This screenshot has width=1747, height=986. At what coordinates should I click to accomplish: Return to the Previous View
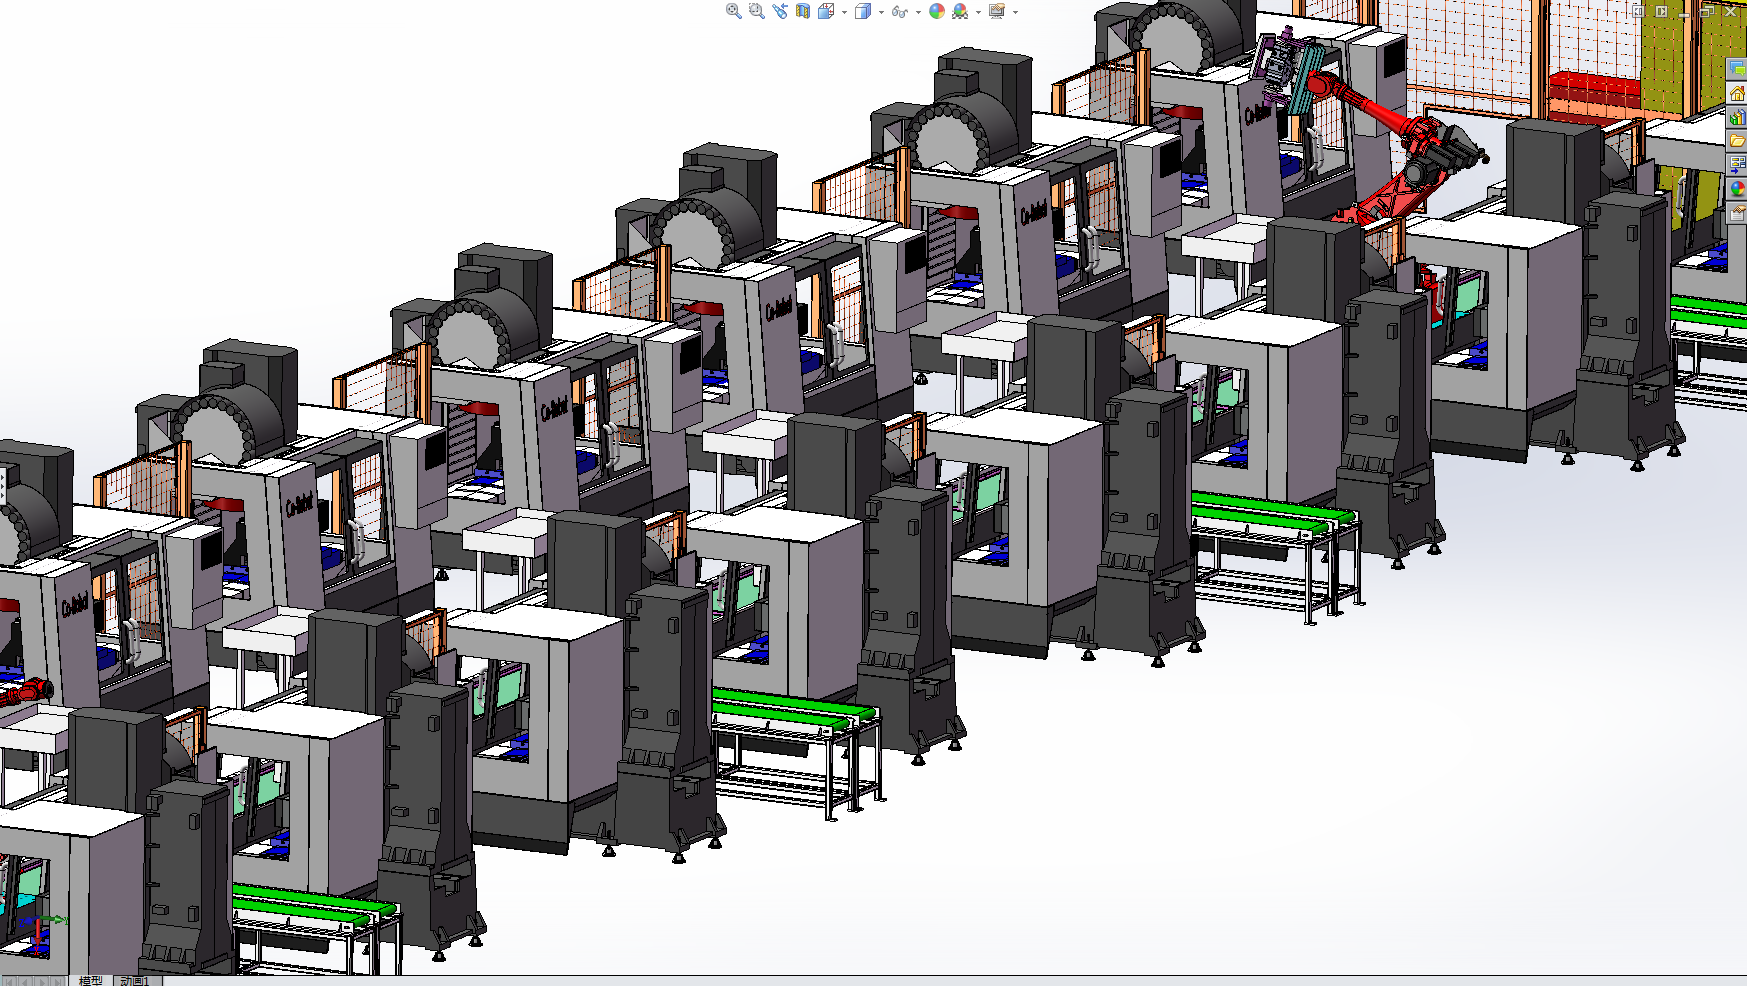(780, 11)
